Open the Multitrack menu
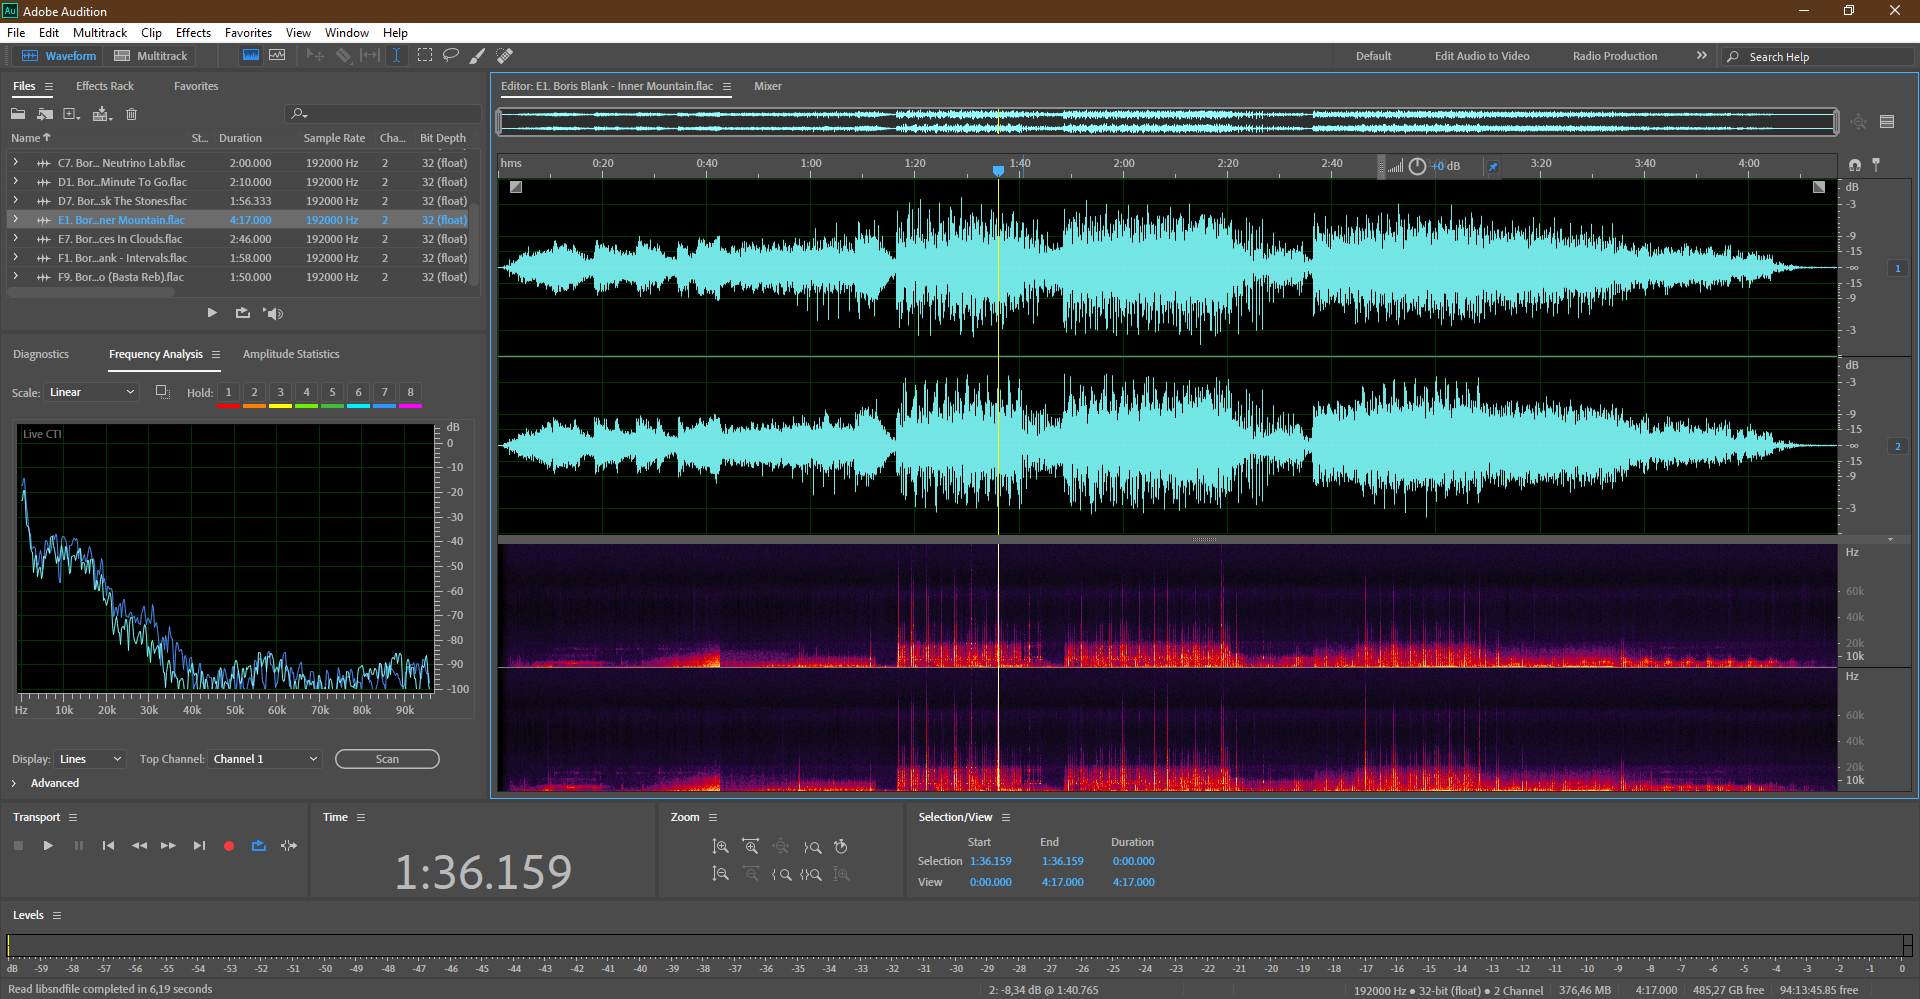Image resolution: width=1920 pixels, height=999 pixels. 100,32
